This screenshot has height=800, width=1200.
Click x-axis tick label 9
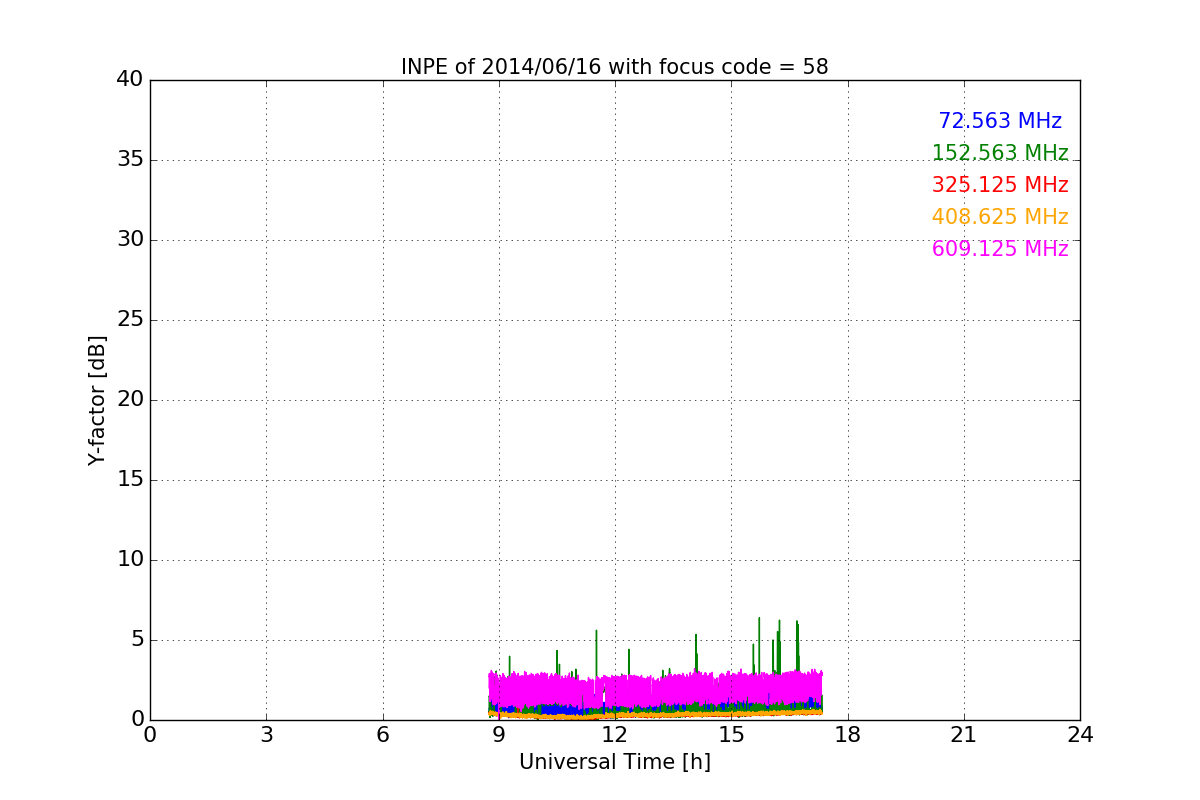pos(499,735)
